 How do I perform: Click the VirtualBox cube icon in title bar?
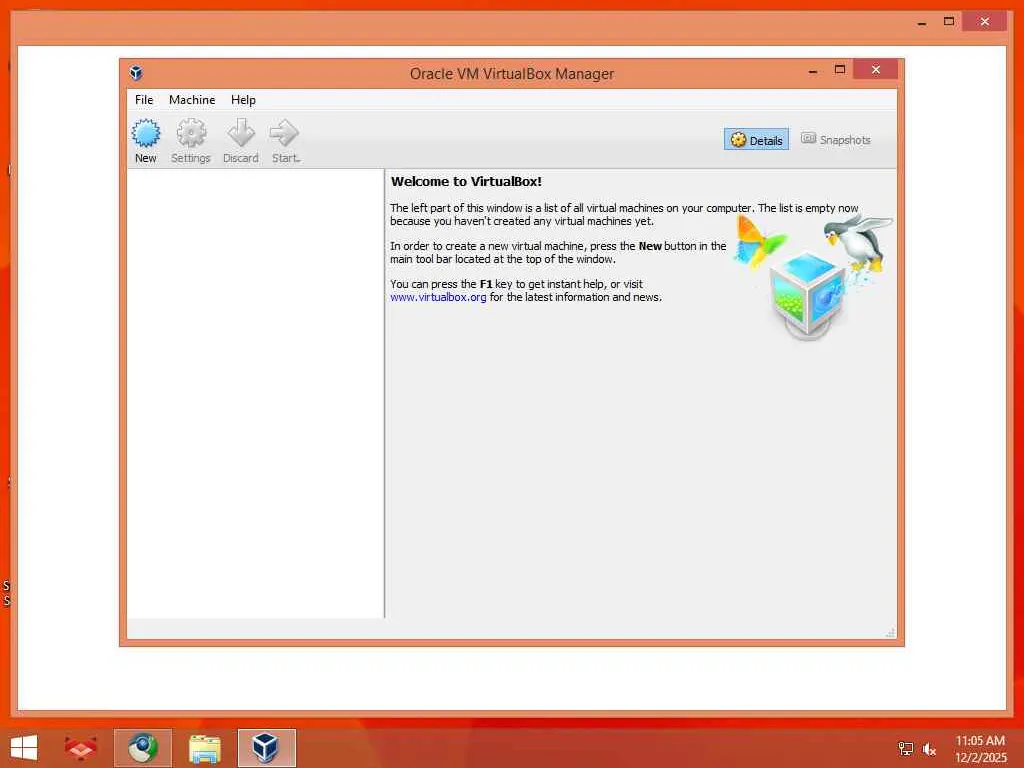pos(136,72)
